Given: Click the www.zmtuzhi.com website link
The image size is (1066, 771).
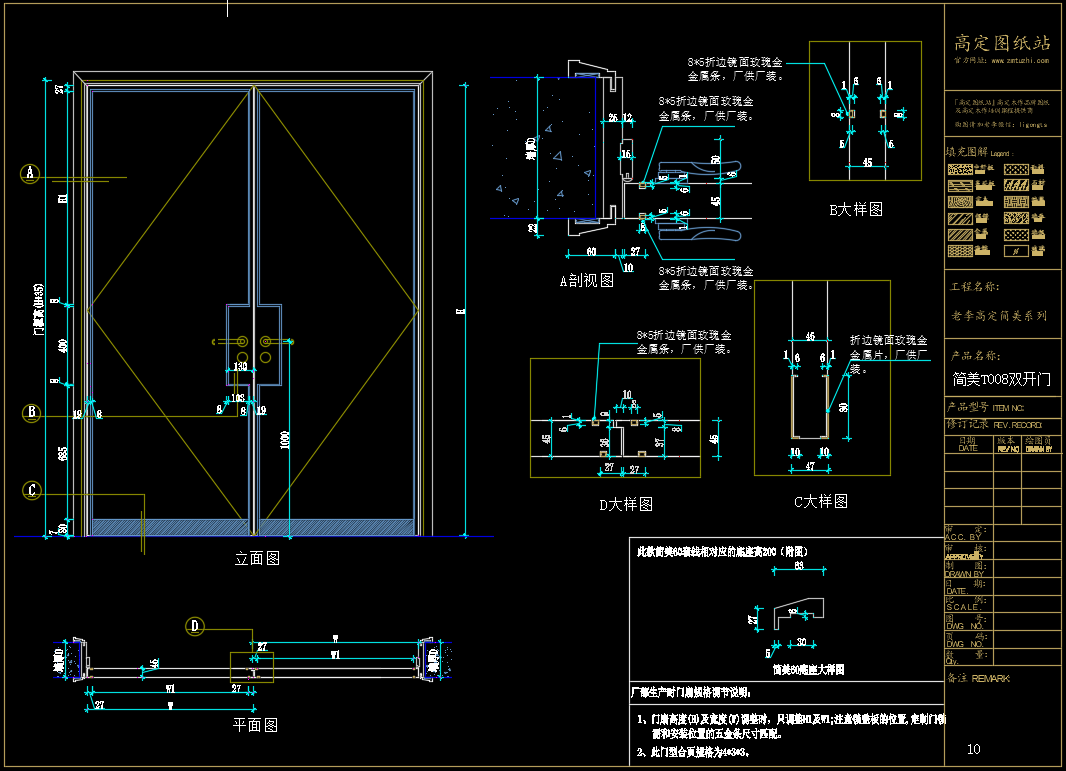Looking at the screenshot, I should 1019,61.
